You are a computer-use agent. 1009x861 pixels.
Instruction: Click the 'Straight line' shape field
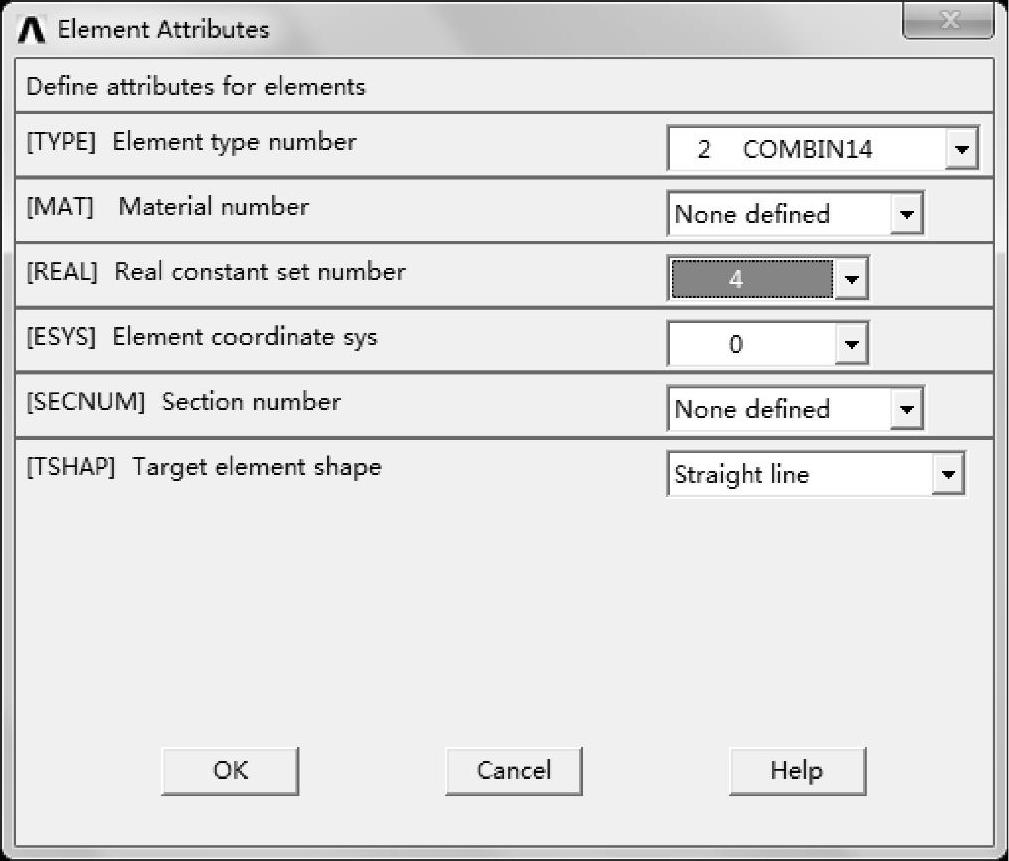coord(798,475)
